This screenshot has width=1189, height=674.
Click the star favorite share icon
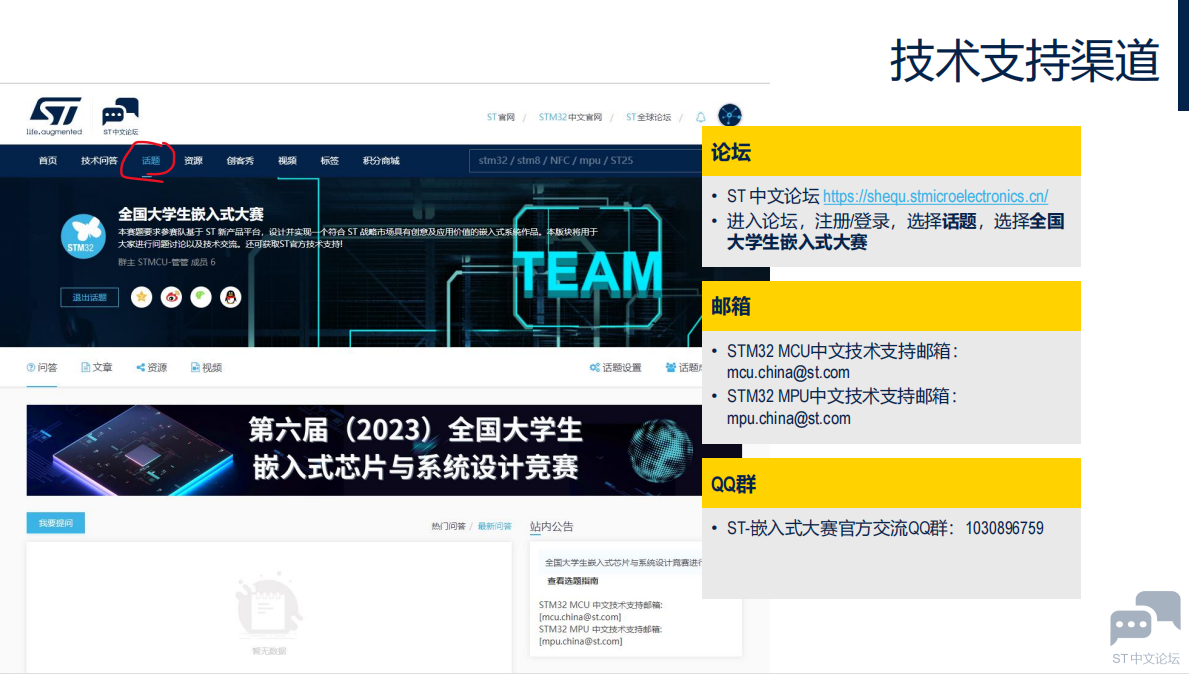click(x=141, y=297)
